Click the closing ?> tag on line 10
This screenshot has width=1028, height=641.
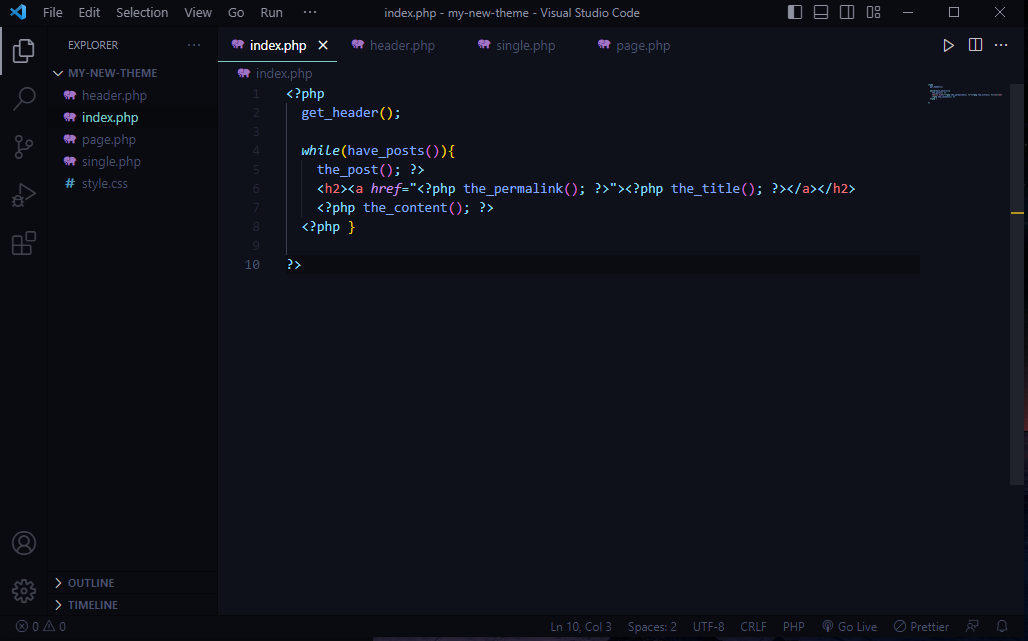[x=294, y=265]
